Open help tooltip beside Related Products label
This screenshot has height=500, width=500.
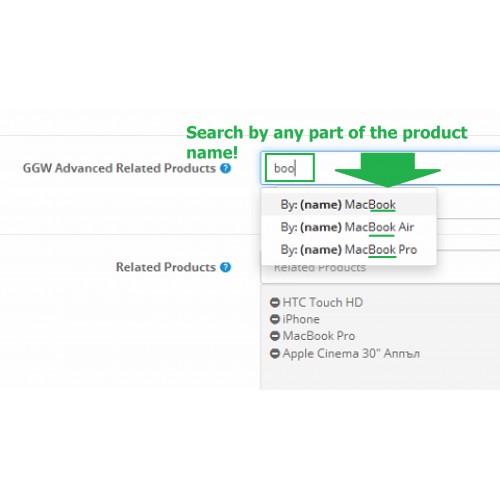[x=226, y=267]
